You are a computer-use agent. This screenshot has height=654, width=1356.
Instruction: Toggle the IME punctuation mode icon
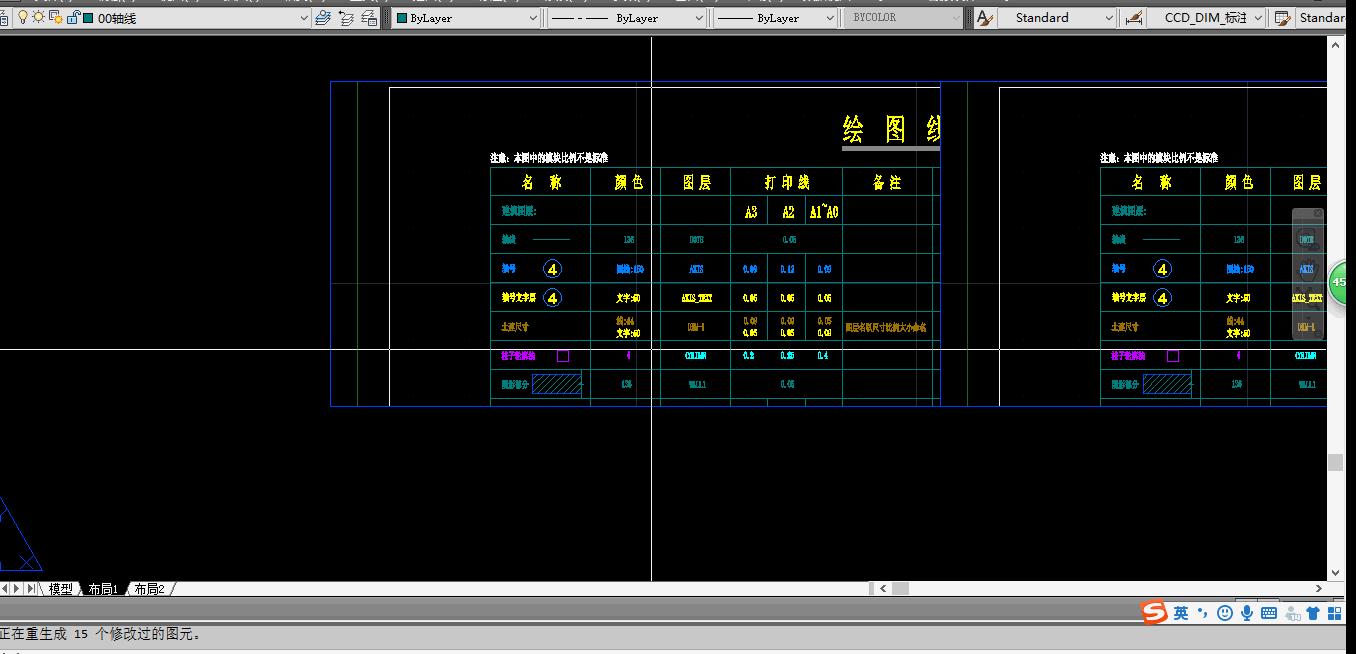click(1203, 613)
